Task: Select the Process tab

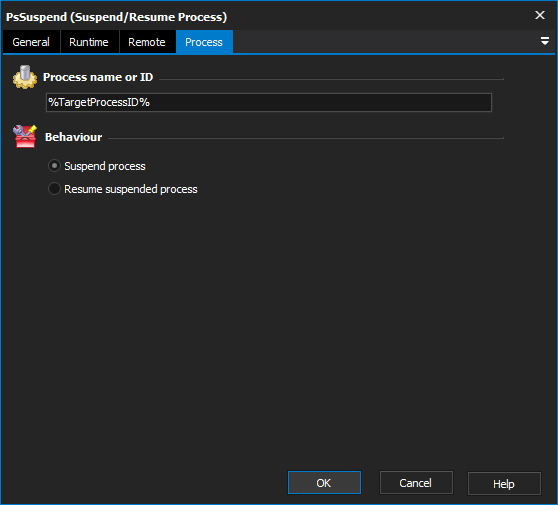Action: [x=204, y=42]
